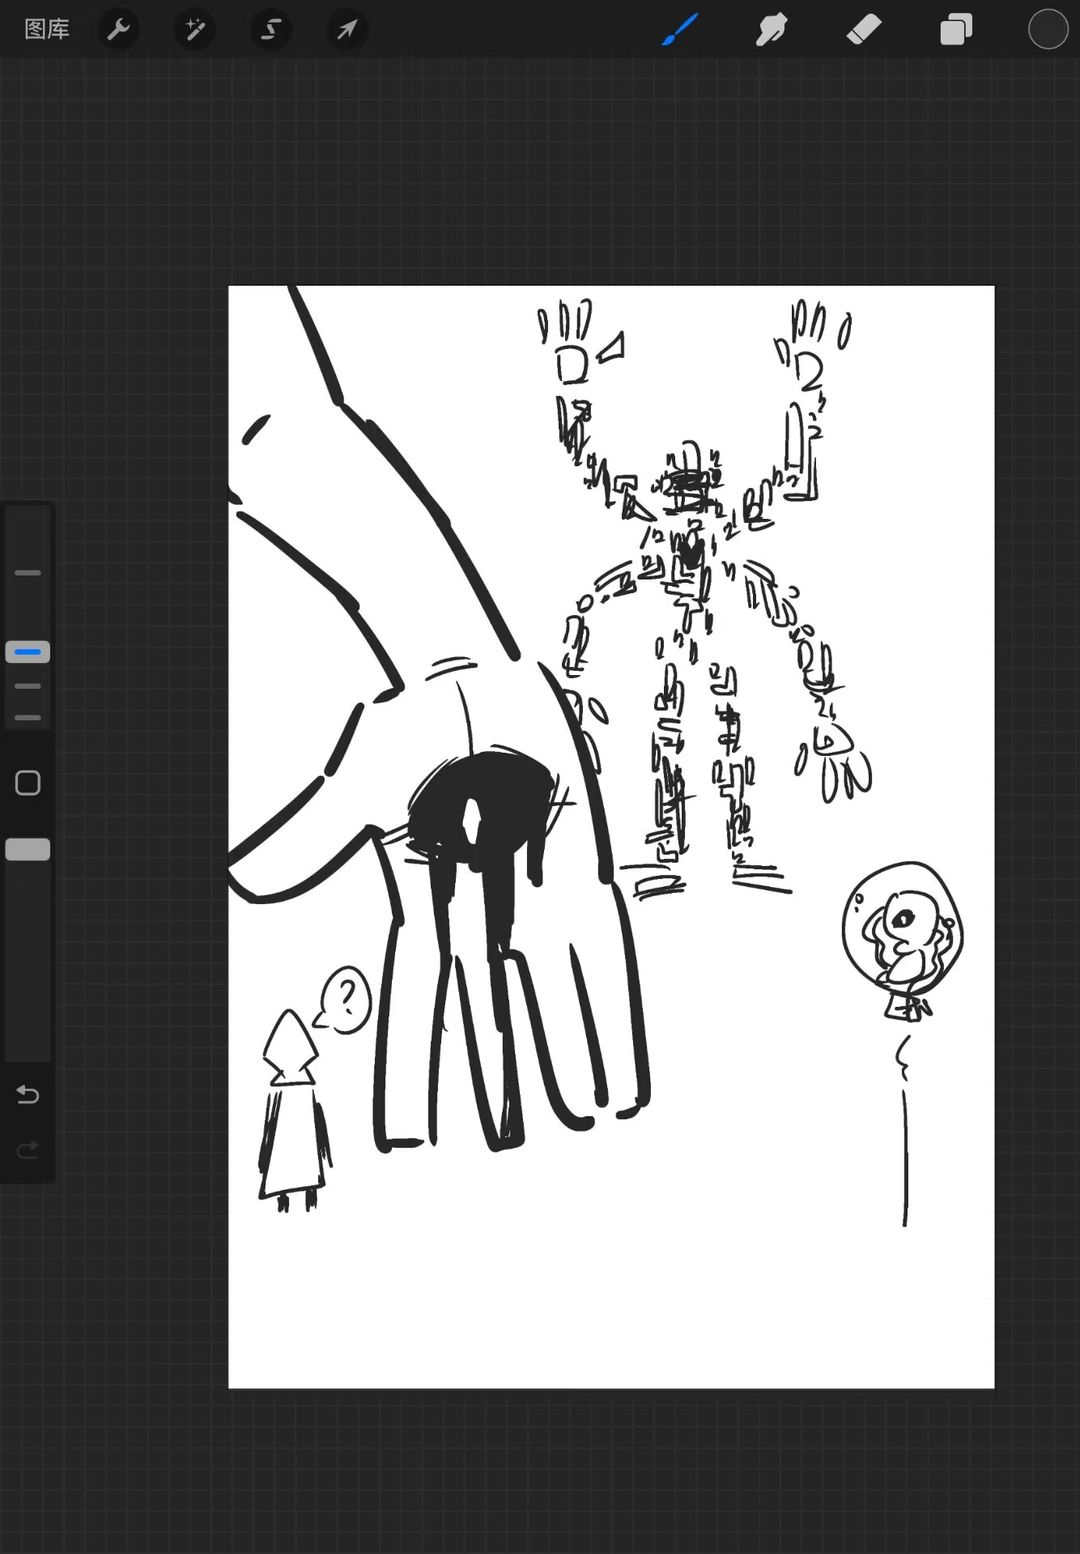Activate the Transform arrow tool
The image size is (1080, 1554).
346,29
